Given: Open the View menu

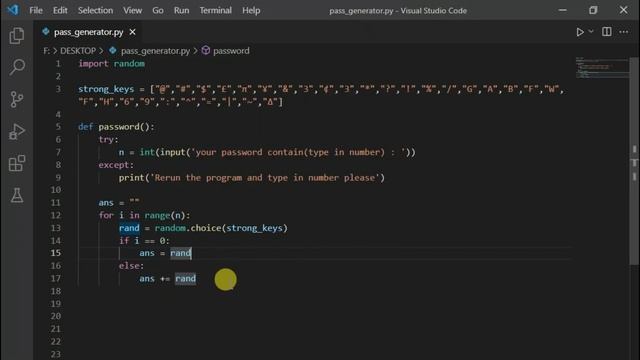Looking at the screenshot, I should (133, 10).
